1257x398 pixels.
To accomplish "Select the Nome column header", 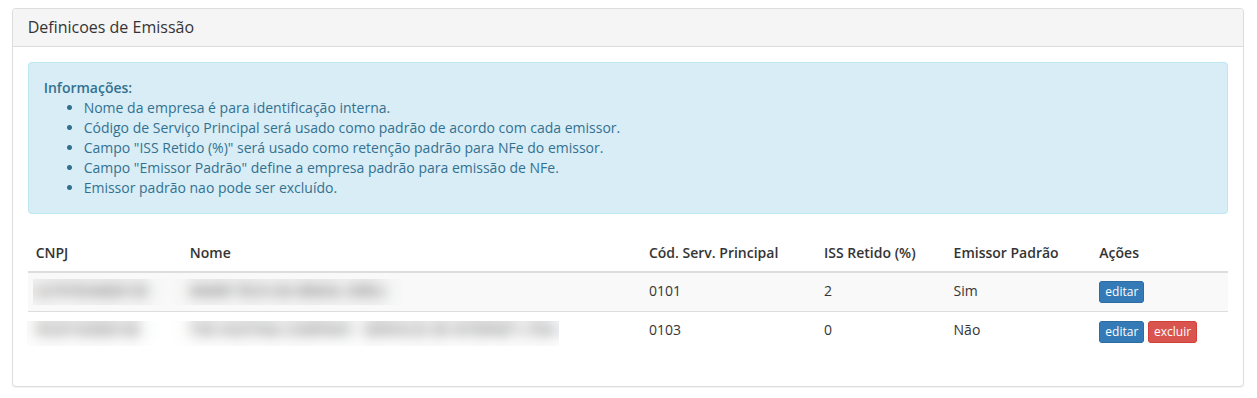I will pos(210,253).
